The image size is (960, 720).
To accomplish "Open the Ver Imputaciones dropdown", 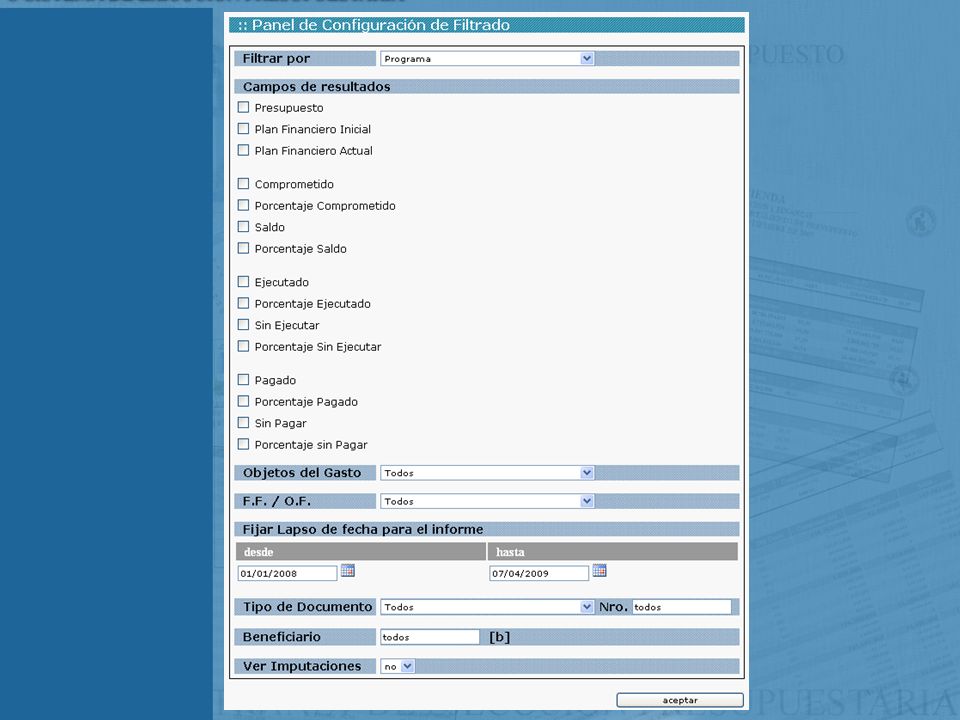I will [398, 666].
